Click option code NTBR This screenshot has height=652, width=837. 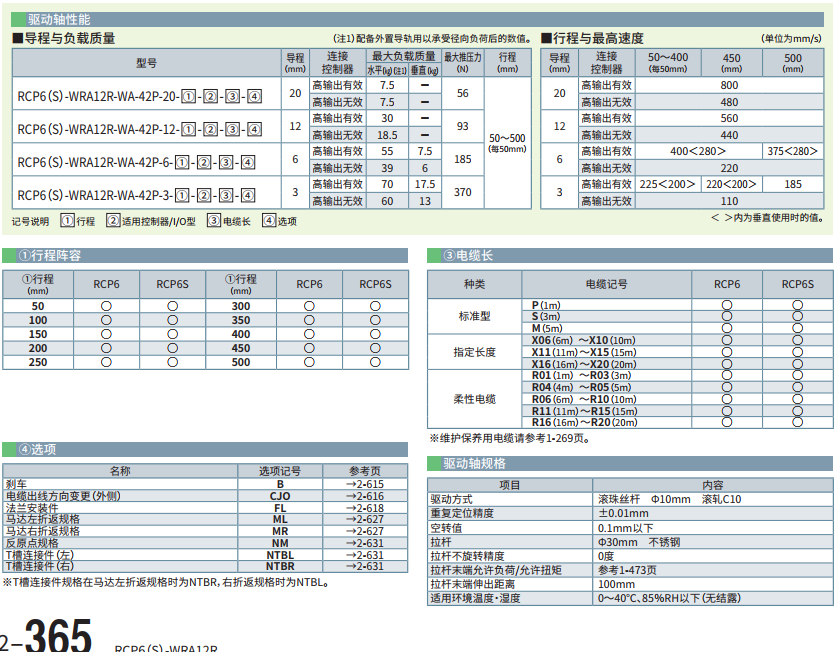(x=280, y=566)
